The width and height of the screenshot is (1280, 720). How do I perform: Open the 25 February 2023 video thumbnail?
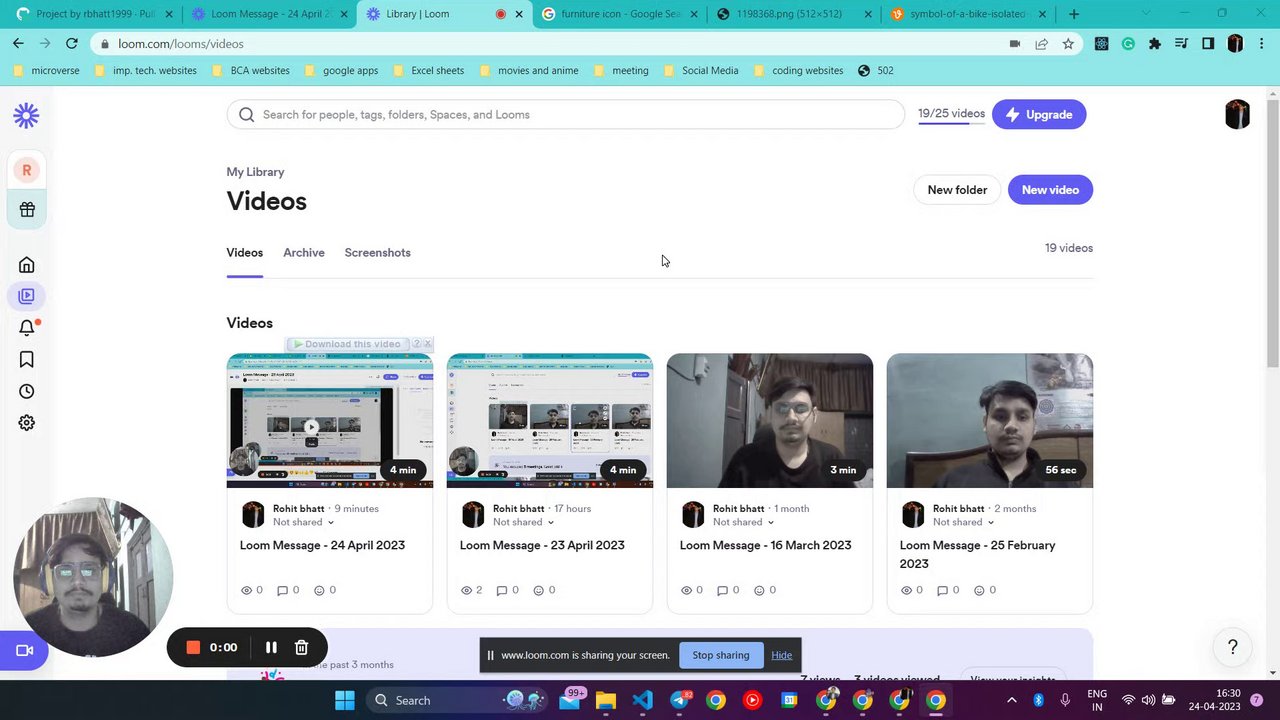990,421
